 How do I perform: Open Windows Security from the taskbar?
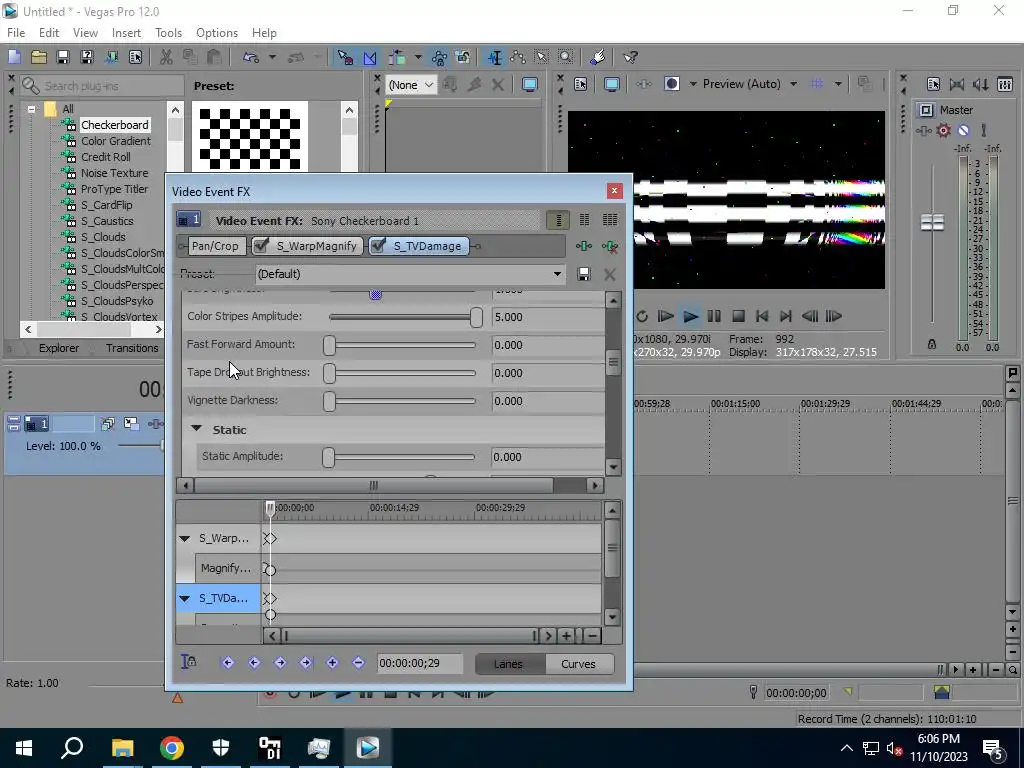(x=221, y=748)
